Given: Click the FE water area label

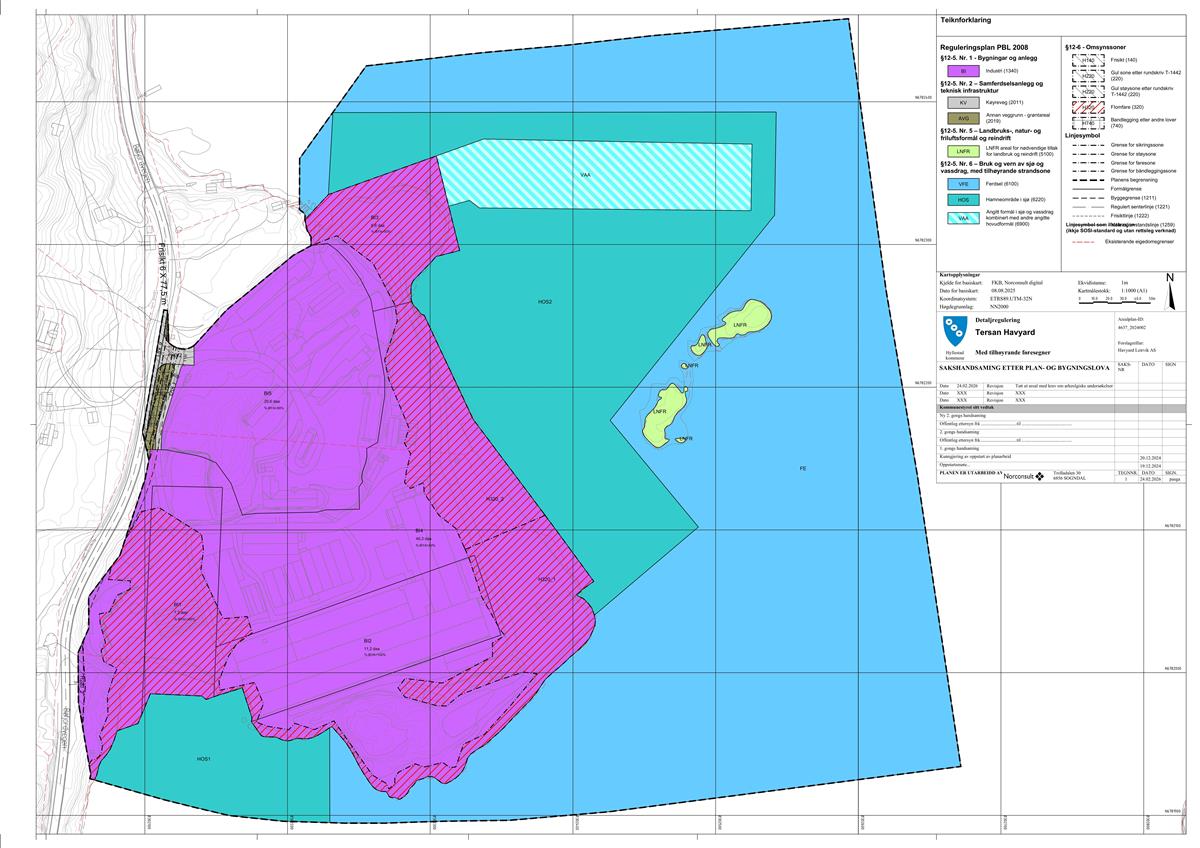Looking at the screenshot, I should point(802,468).
